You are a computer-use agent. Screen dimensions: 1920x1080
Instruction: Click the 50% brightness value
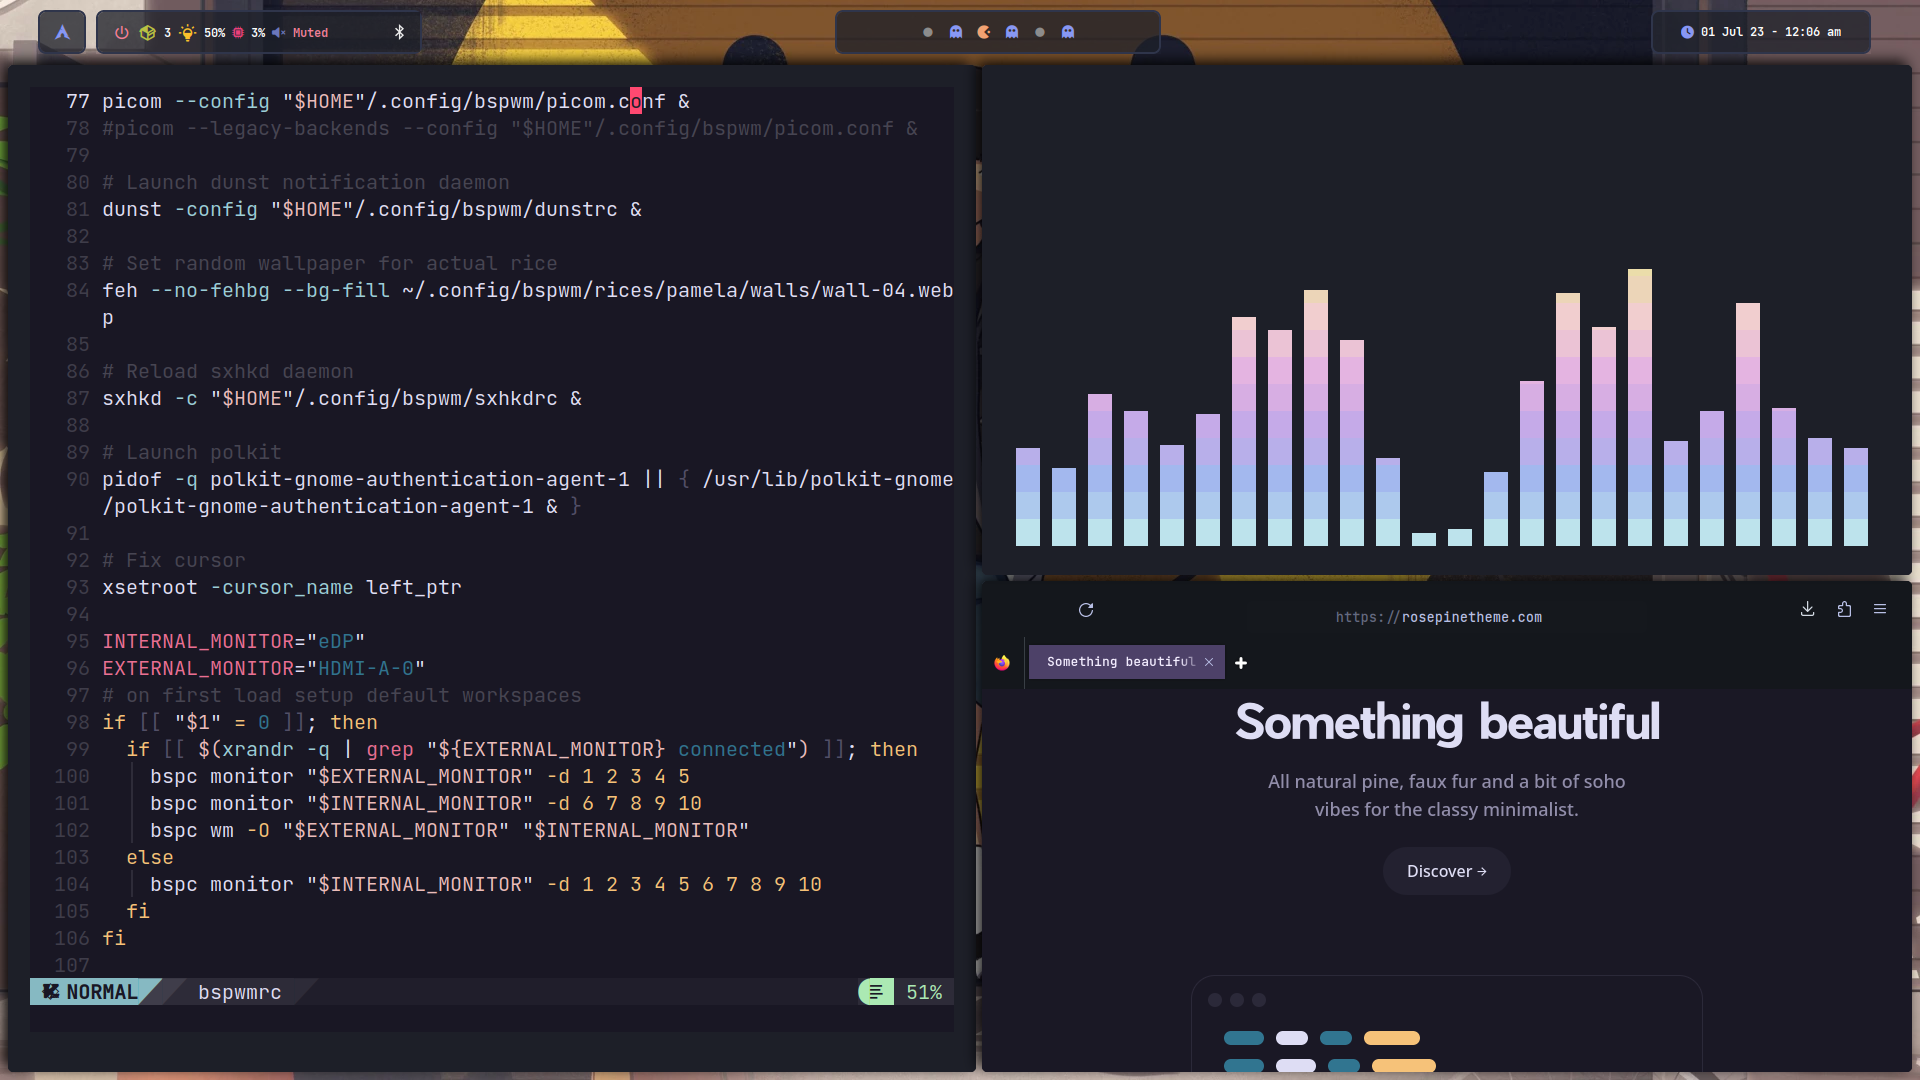point(214,32)
